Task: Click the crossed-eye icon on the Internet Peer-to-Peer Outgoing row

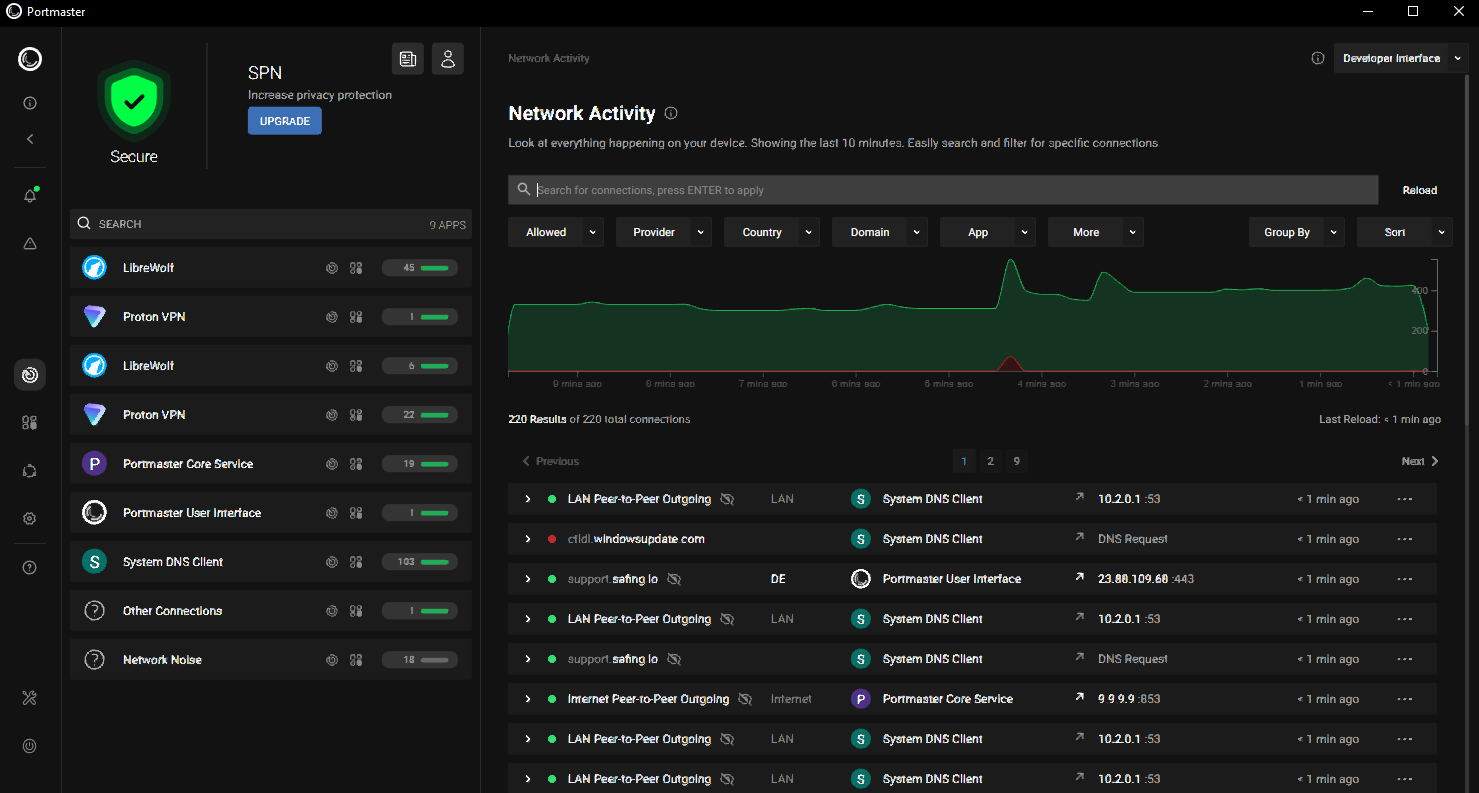Action: tap(745, 699)
